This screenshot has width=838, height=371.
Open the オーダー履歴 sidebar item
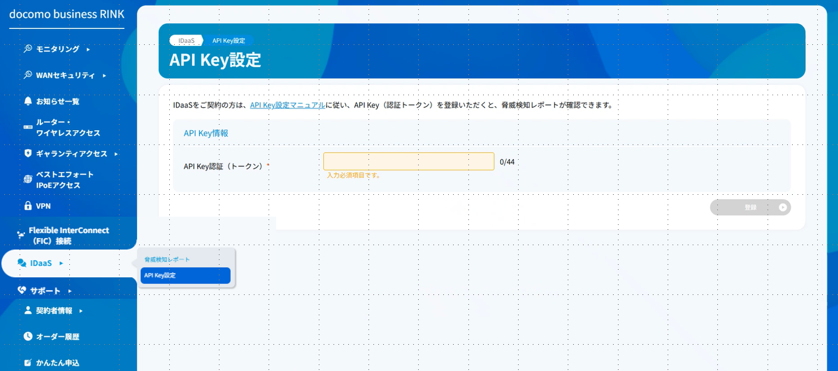[x=58, y=336]
